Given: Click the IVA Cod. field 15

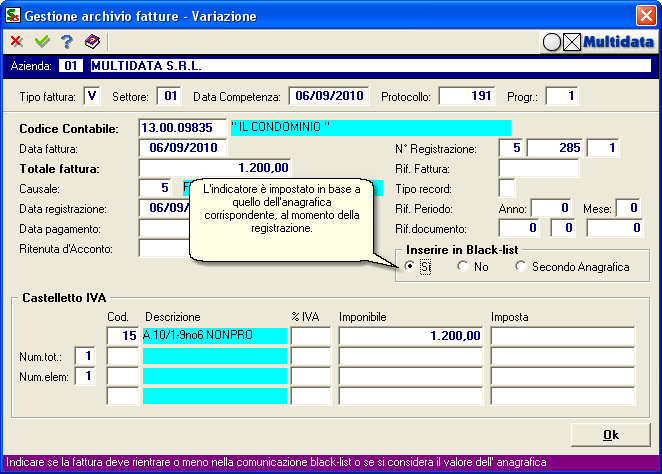Looking at the screenshot, I should (x=123, y=336).
